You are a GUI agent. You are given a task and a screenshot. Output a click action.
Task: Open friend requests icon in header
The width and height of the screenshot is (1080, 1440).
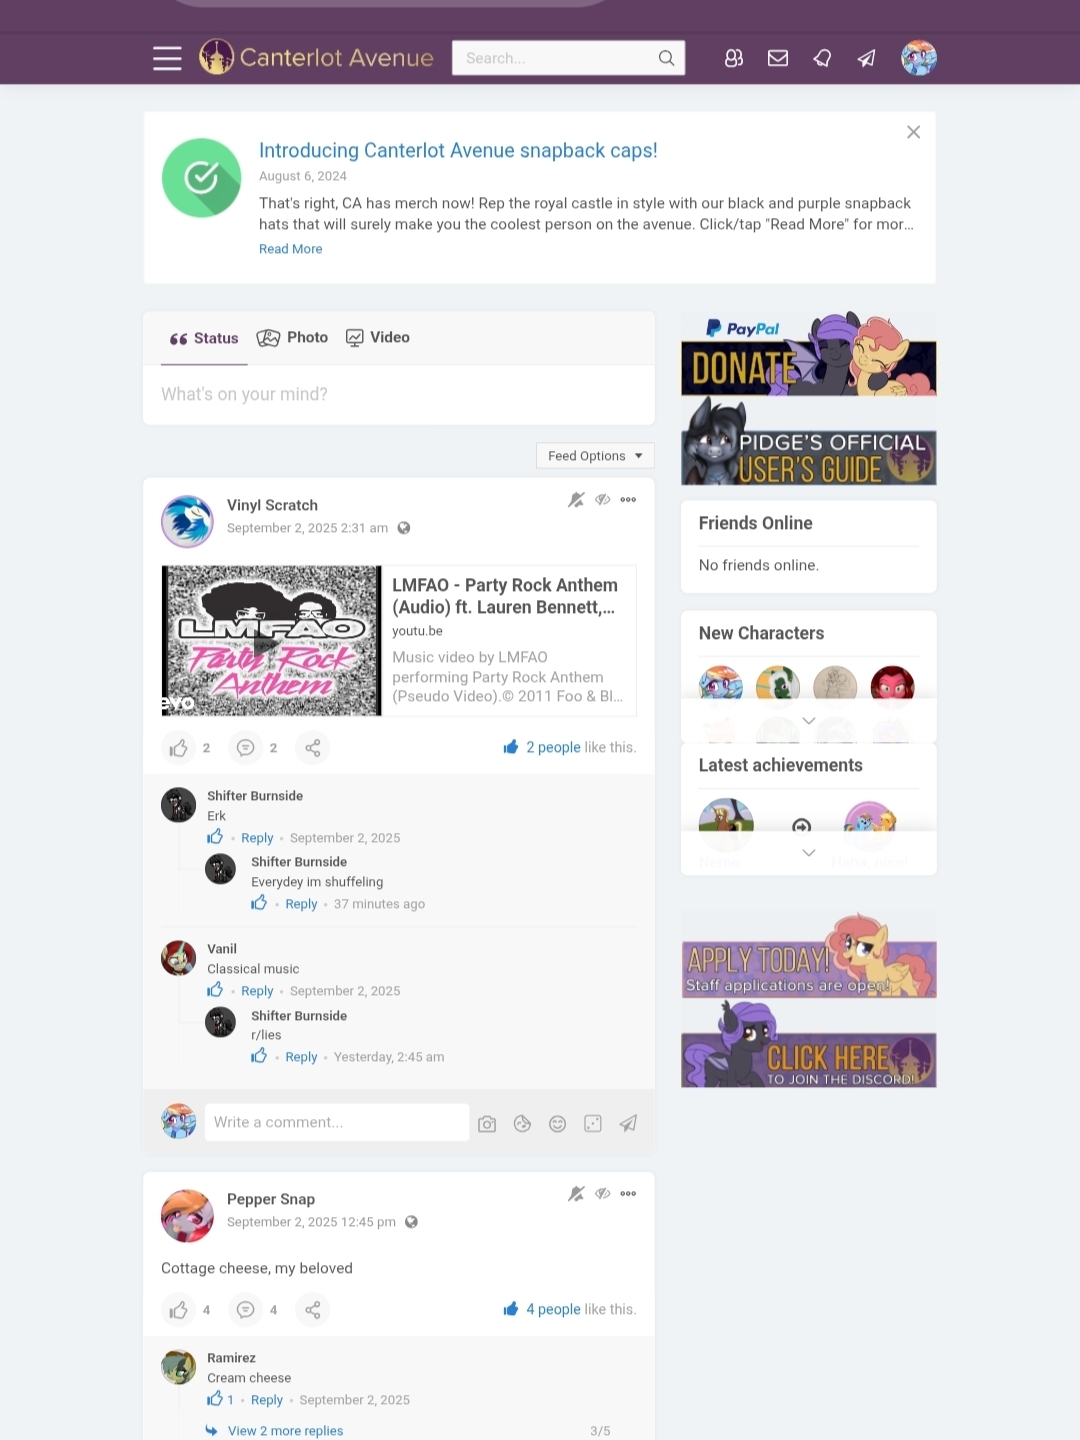coord(734,59)
